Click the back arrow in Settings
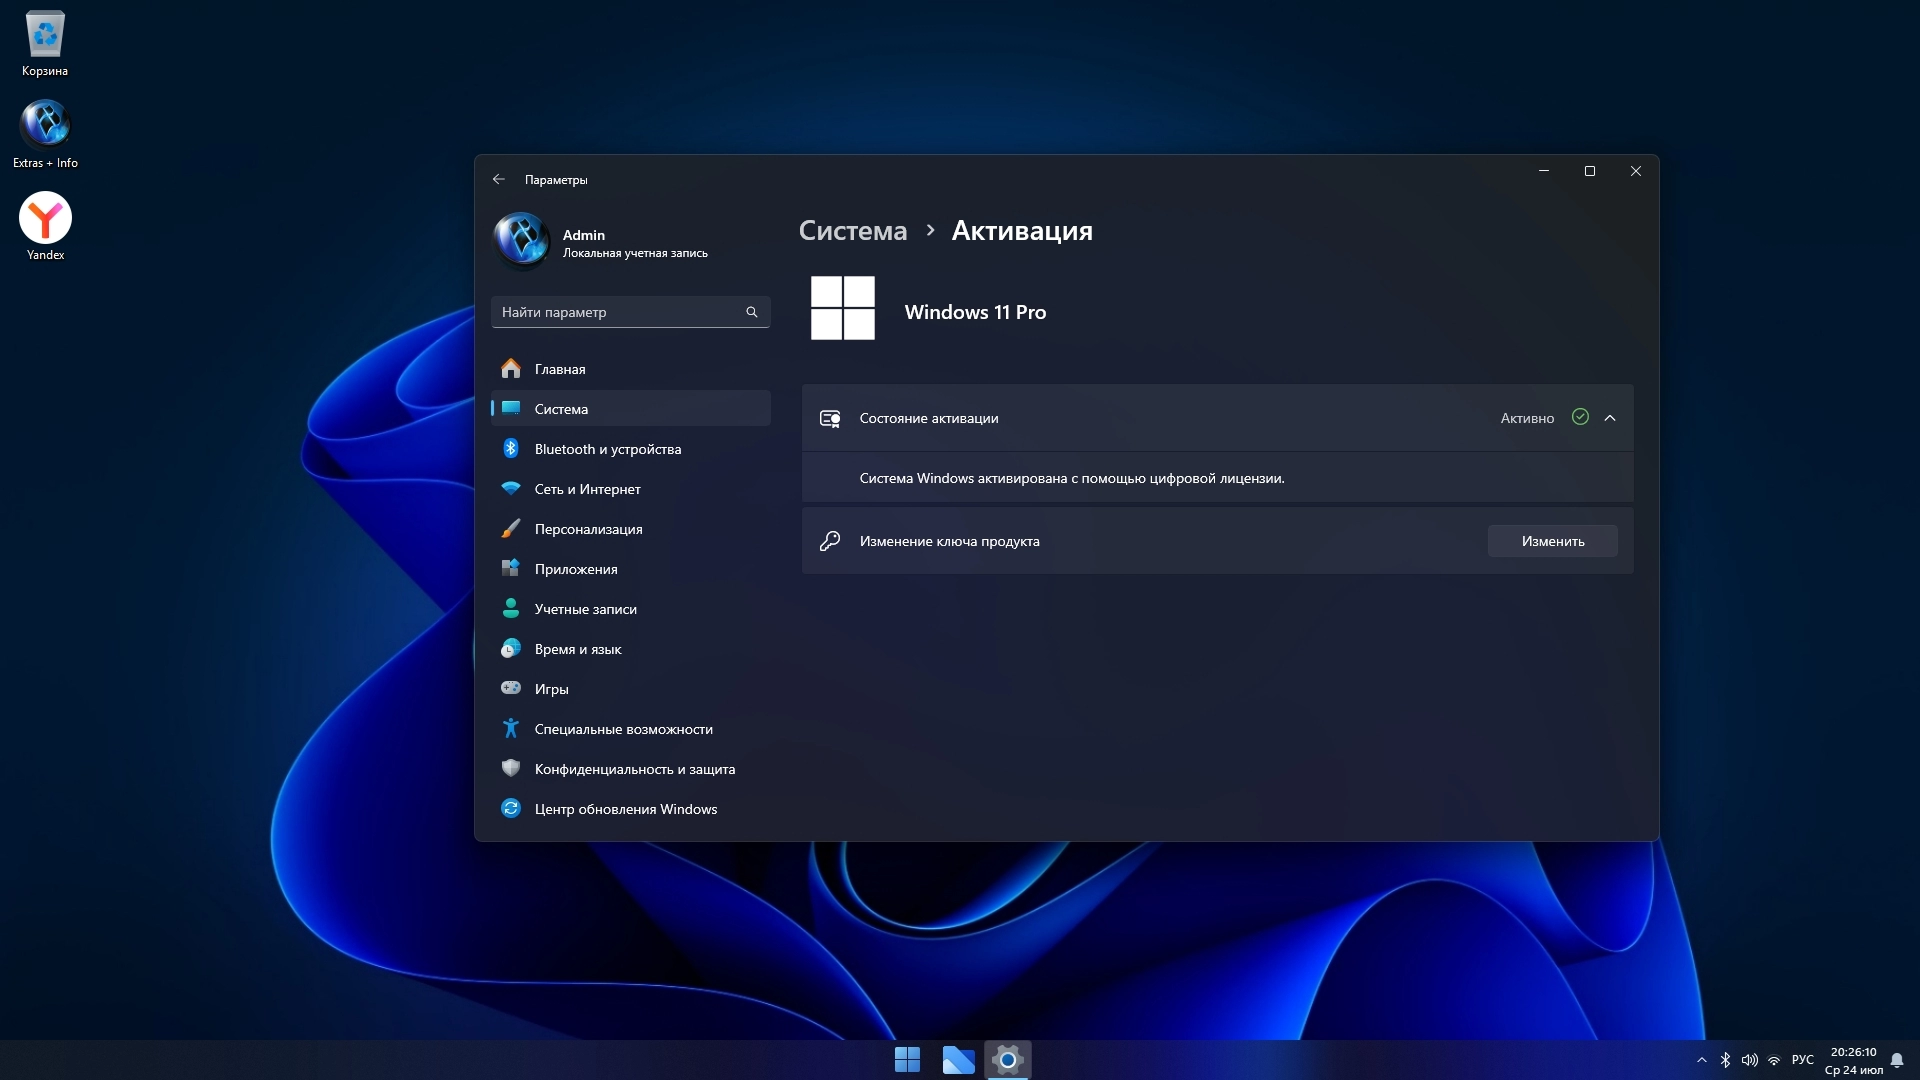The height and width of the screenshot is (1080, 1920). (499, 180)
